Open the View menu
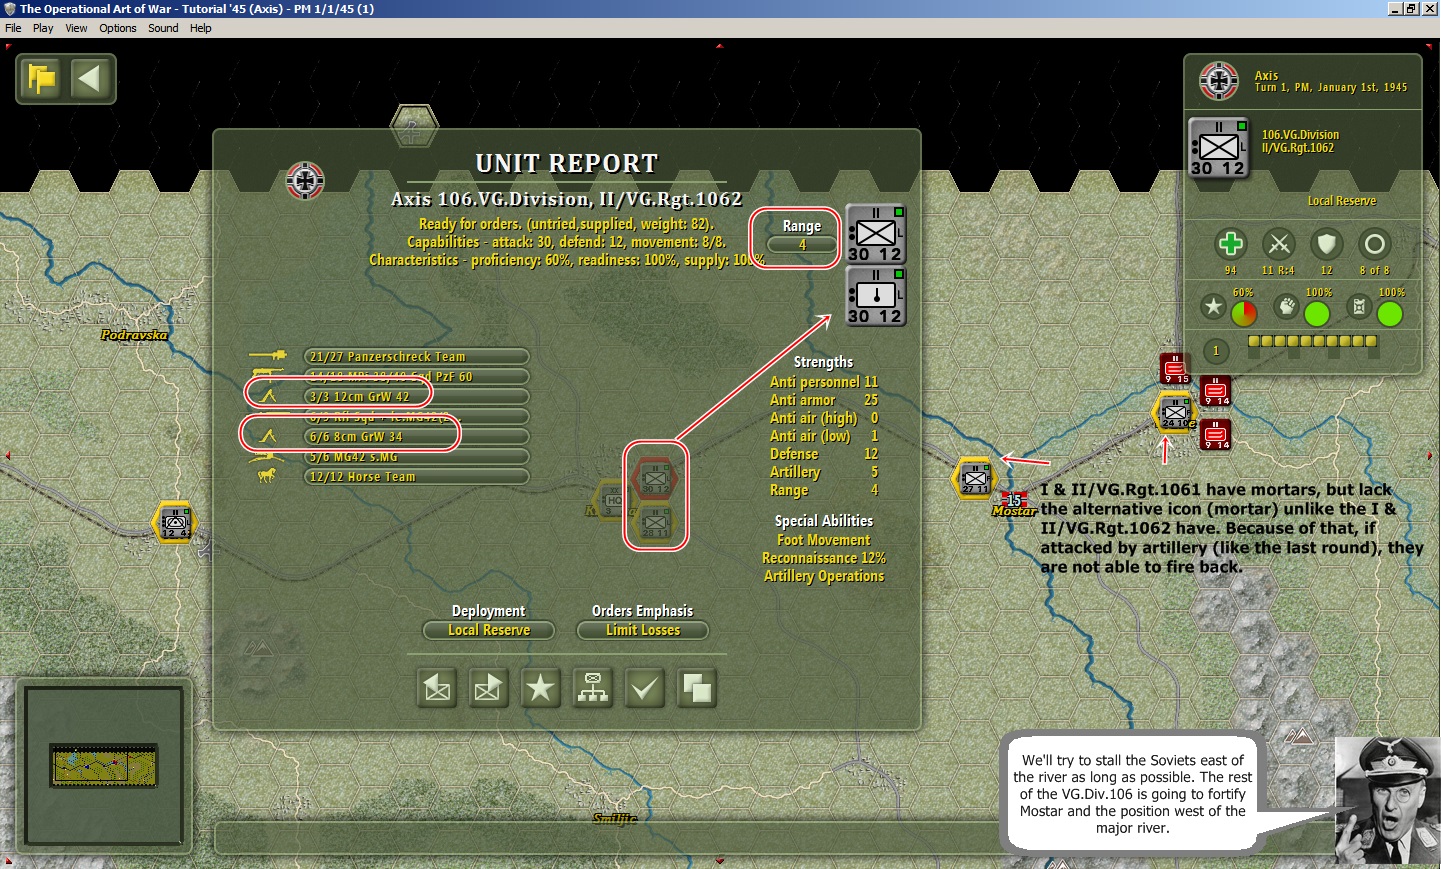This screenshot has width=1441, height=869. point(76,28)
